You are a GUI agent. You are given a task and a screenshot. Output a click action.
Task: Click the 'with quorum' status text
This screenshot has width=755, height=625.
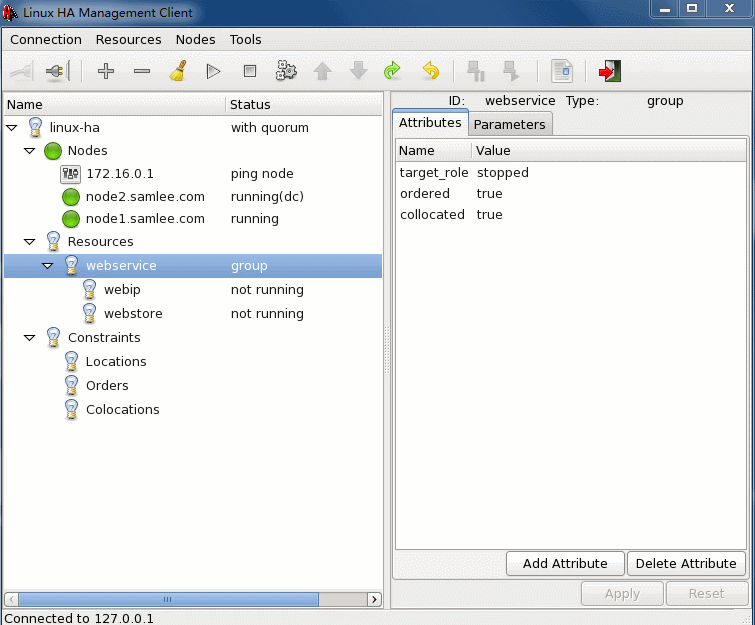[270, 128]
